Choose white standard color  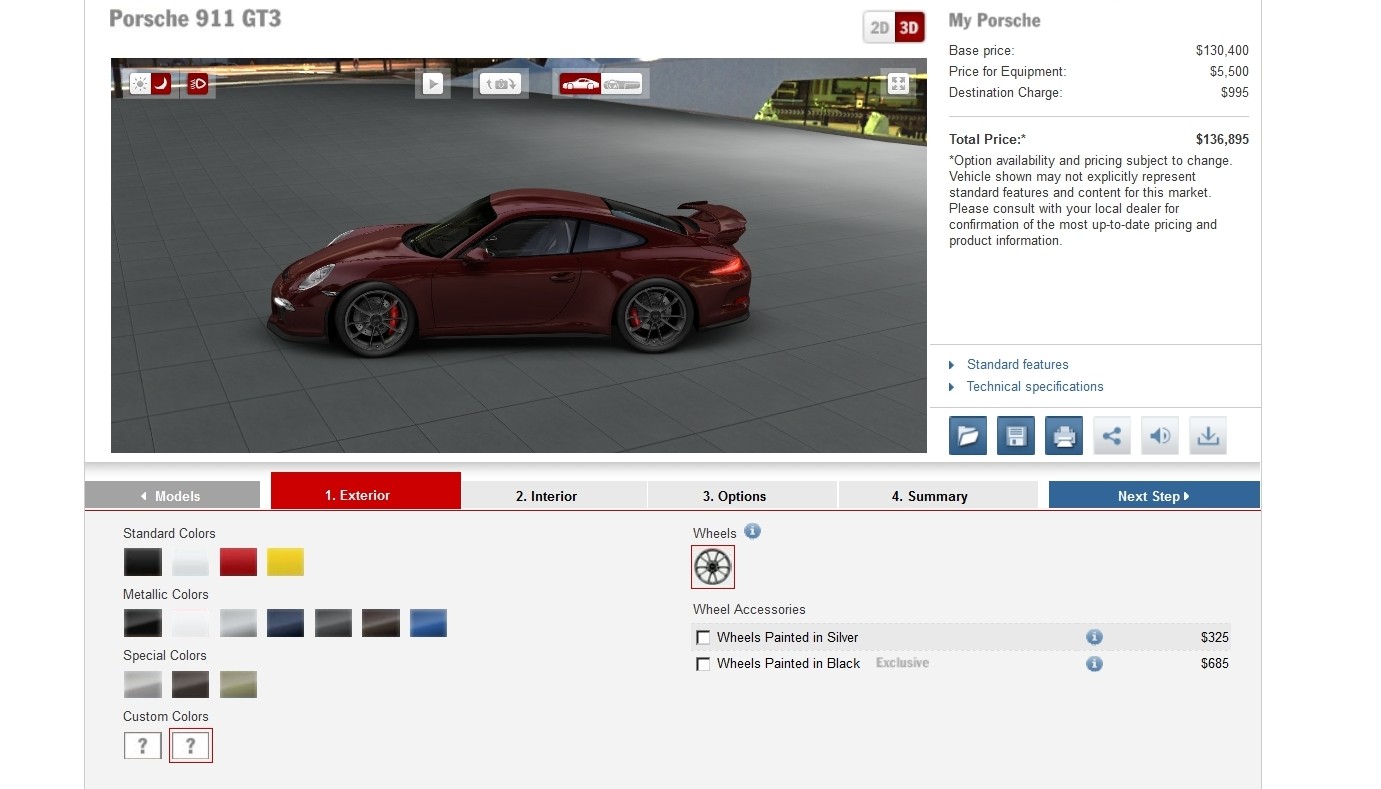190,562
